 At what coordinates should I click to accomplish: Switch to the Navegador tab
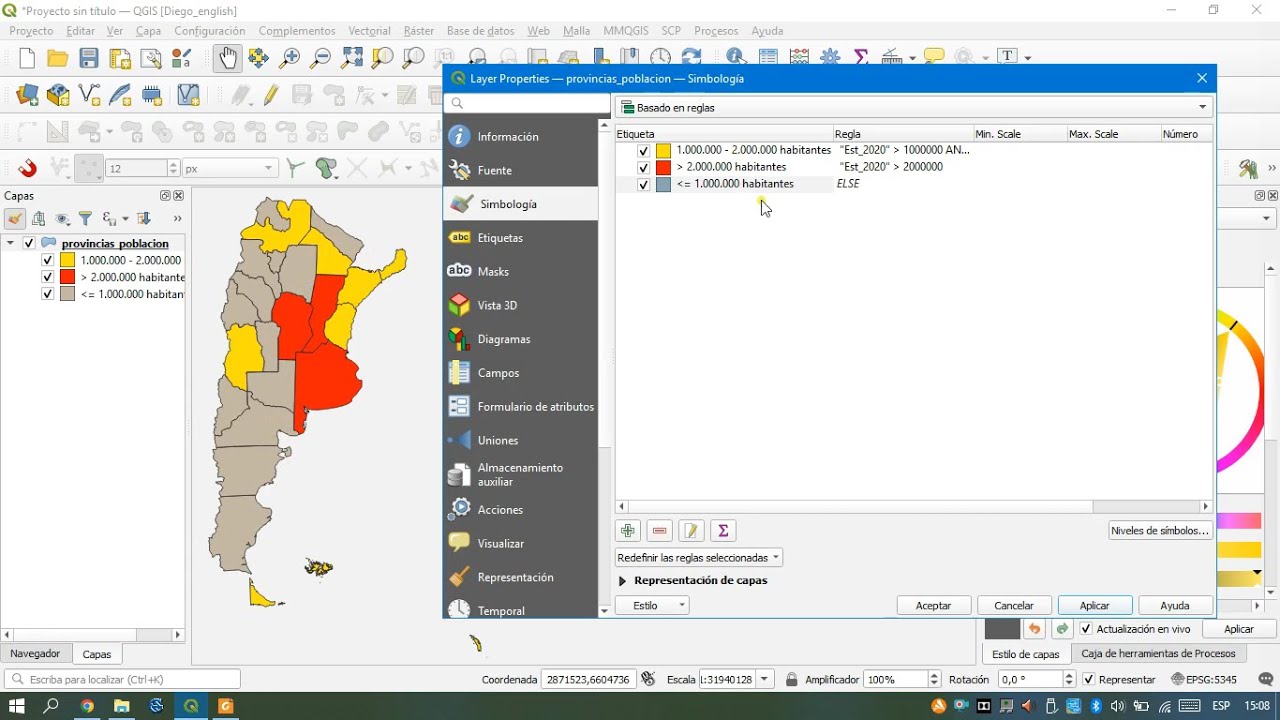click(x=35, y=654)
